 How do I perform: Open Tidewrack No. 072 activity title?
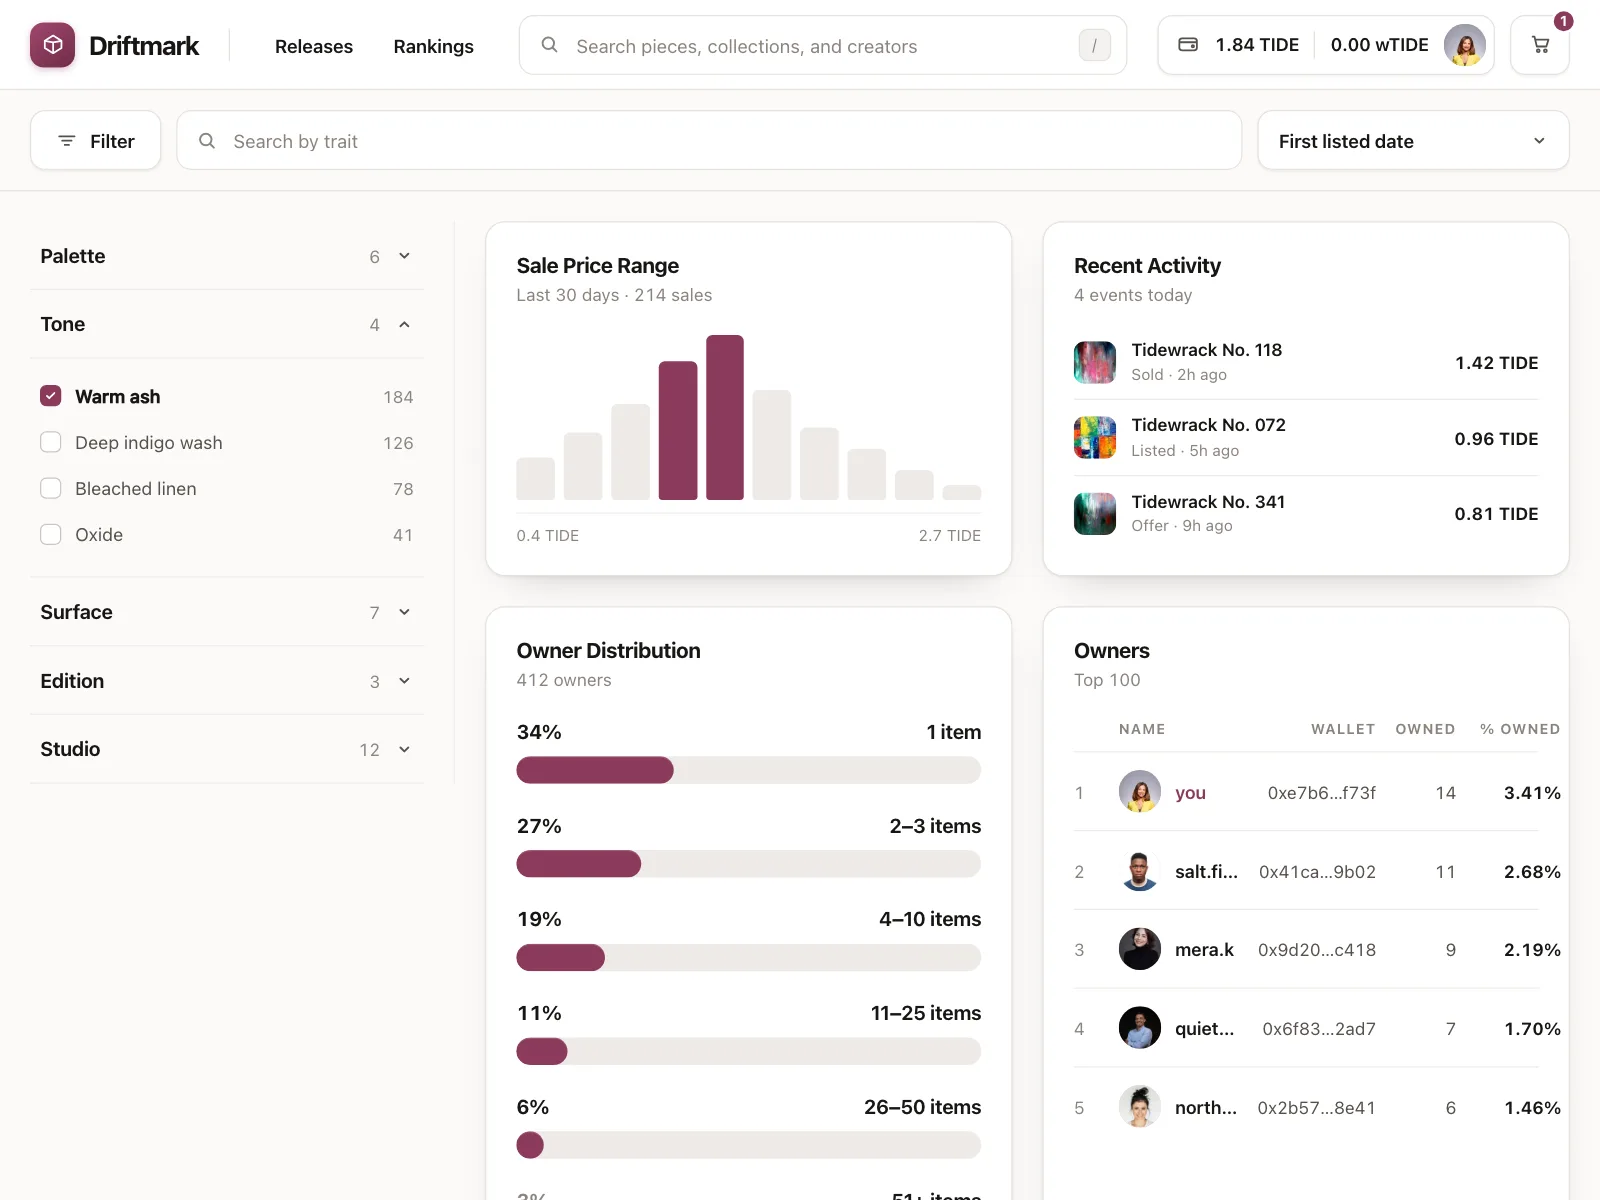pyautogui.click(x=1208, y=425)
